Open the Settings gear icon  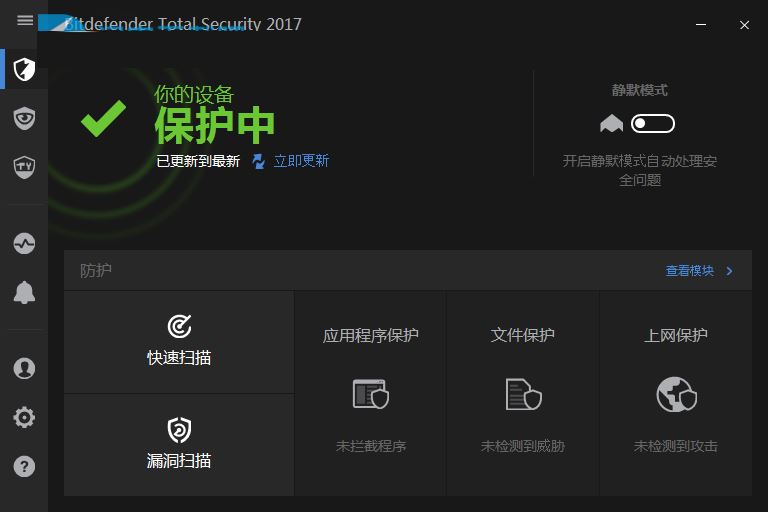[x=24, y=417]
